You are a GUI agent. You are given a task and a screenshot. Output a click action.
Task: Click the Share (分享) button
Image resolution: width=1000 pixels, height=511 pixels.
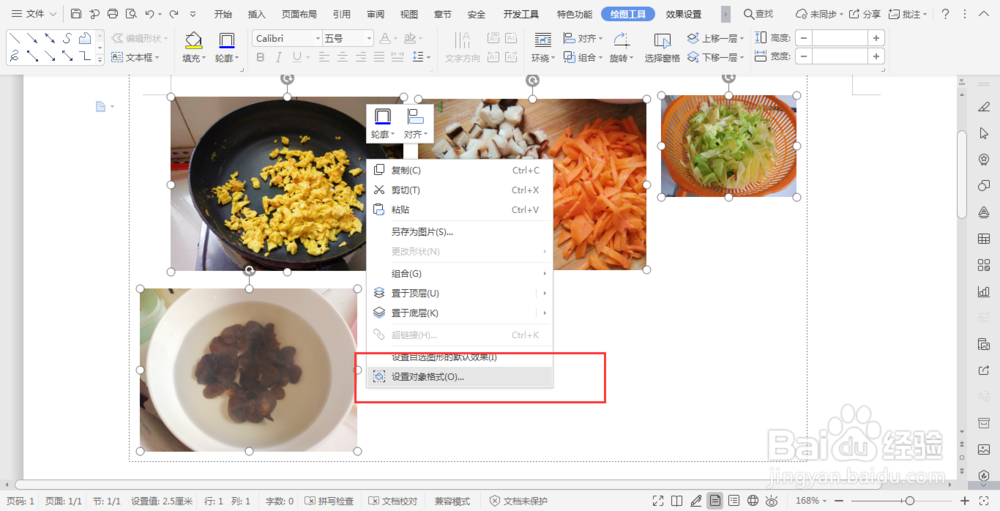pos(865,13)
